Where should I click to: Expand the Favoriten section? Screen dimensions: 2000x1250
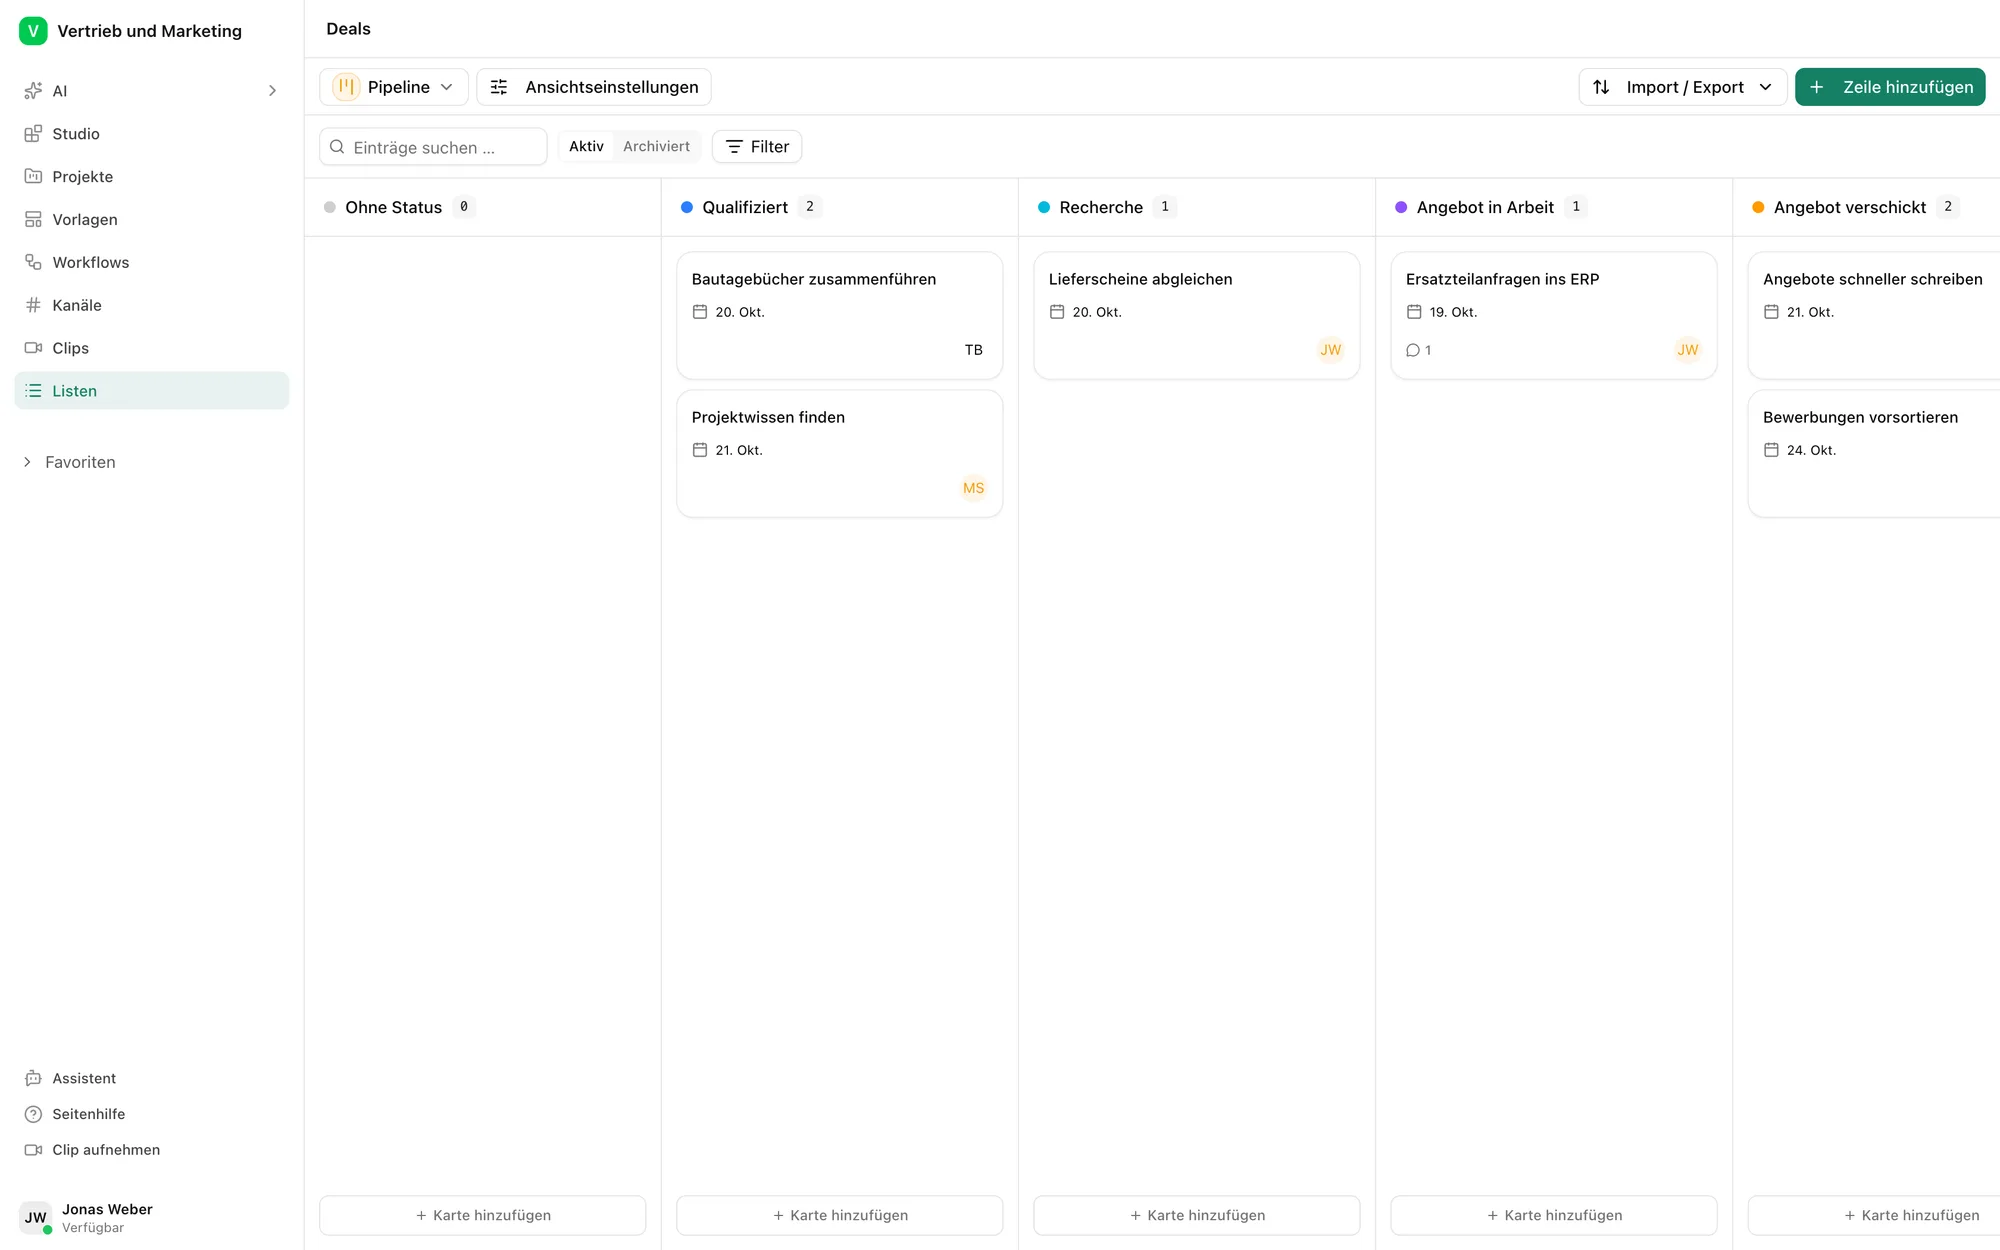[x=70, y=462]
